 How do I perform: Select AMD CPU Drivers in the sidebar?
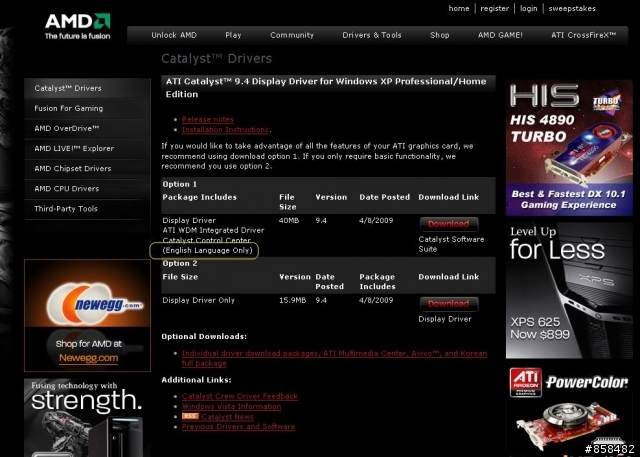pyautogui.click(x=87, y=189)
